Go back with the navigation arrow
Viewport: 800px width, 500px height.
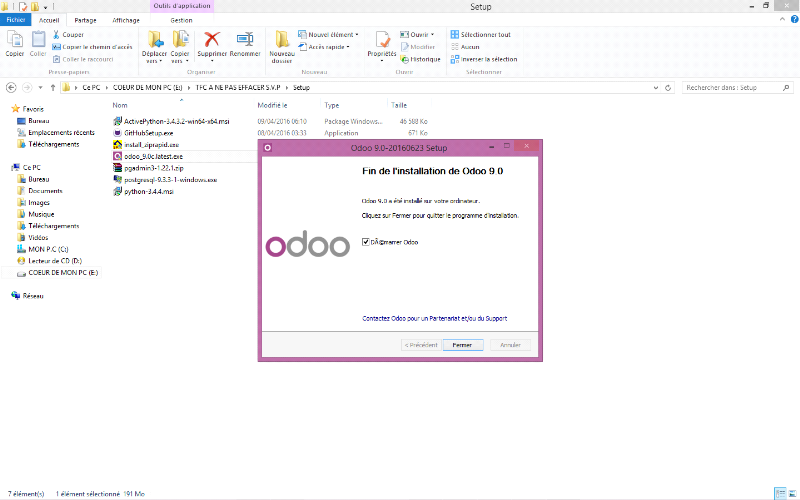[11, 88]
